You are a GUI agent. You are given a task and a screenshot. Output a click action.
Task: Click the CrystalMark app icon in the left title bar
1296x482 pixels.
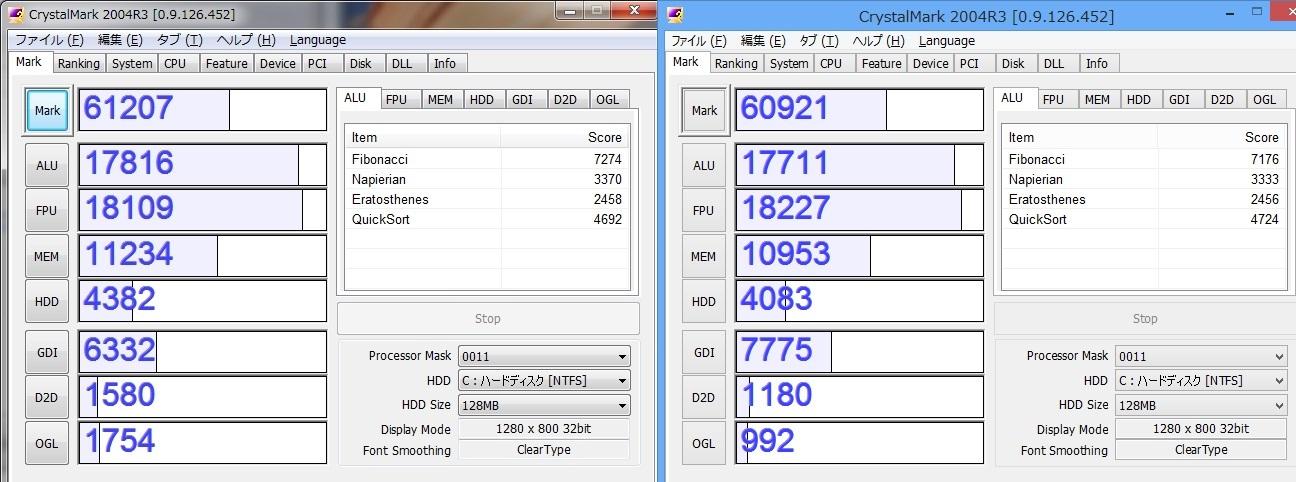[x=16, y=14]
